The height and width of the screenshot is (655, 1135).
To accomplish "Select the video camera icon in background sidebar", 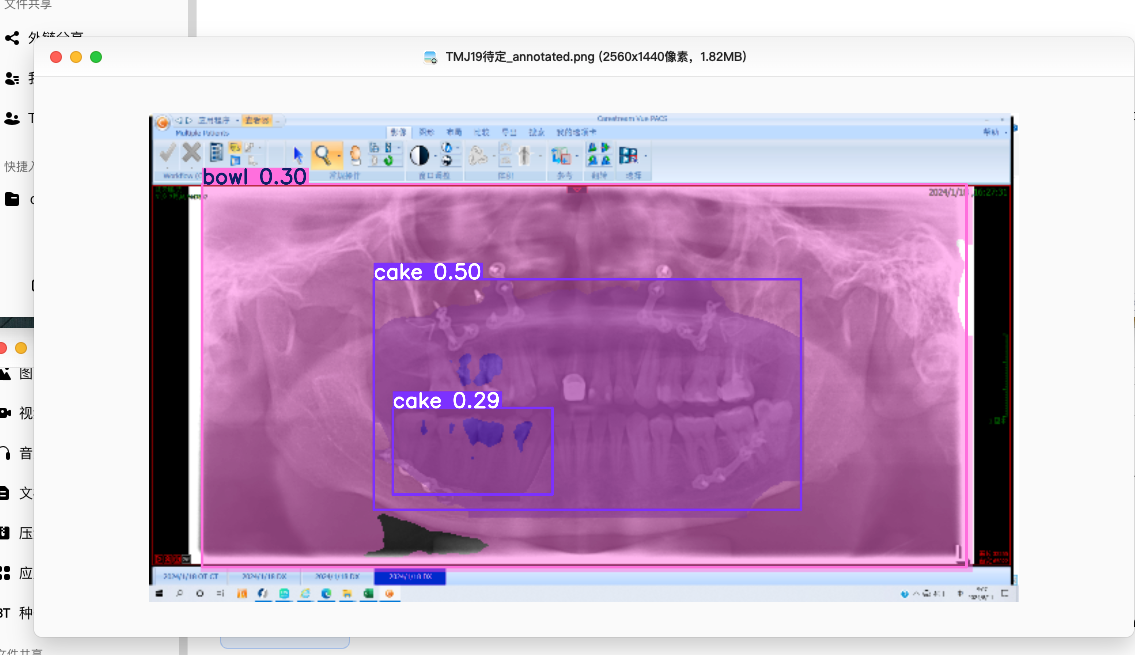I will [x=6, y=413].
